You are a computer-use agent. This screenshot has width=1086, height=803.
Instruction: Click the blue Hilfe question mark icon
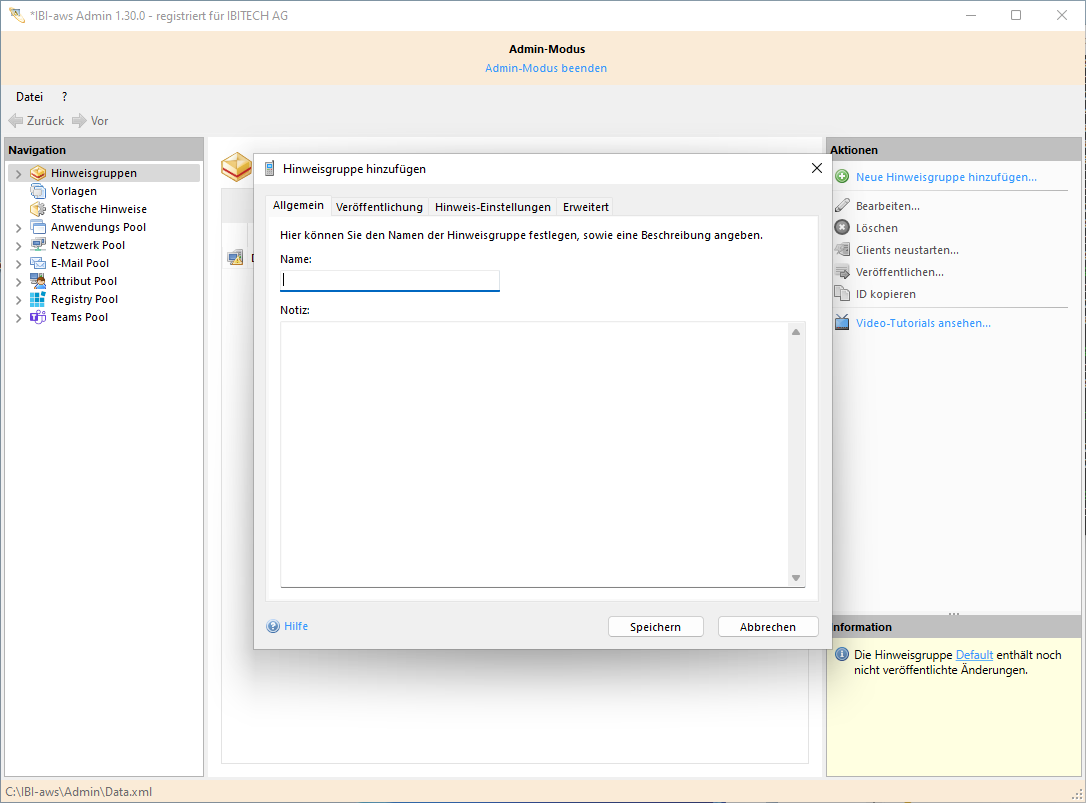pos(273,627)
